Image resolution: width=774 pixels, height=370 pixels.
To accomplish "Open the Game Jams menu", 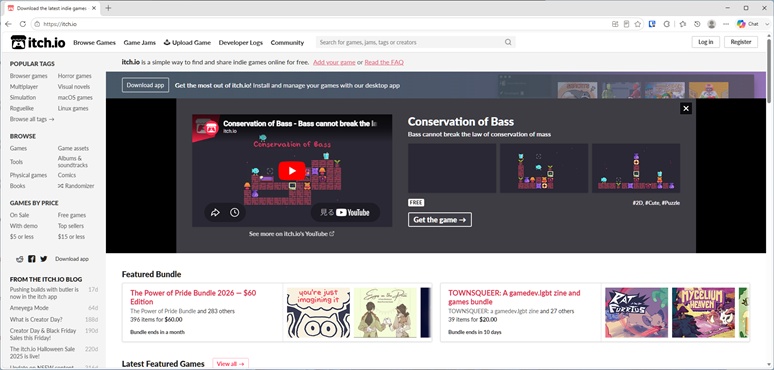I will tap(140, 42).
